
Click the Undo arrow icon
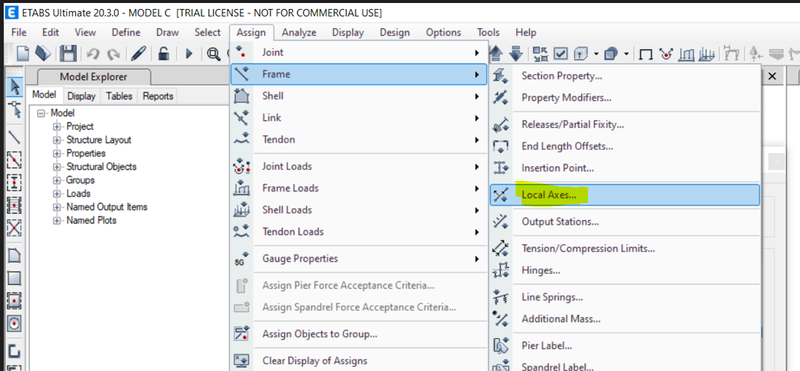[x=93, y=53]
